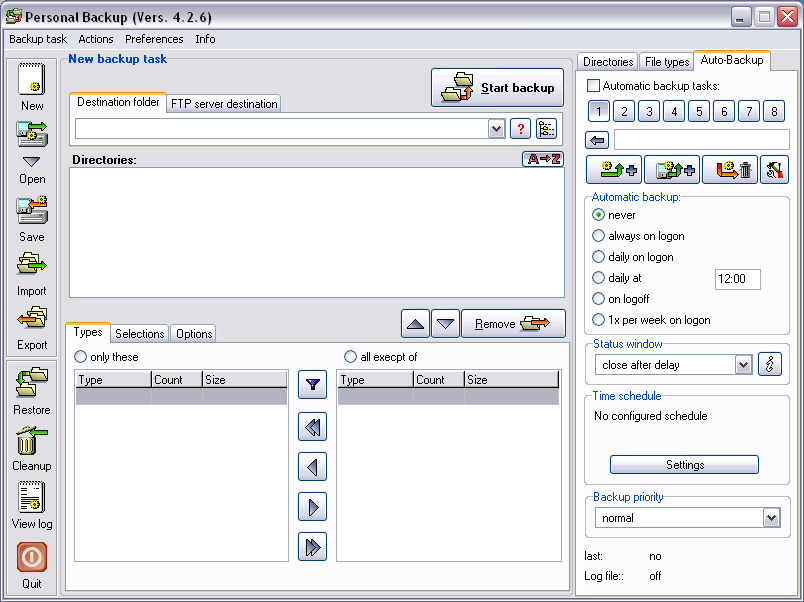
Task: Click the red Quit power icon
Action: [32, 557]
